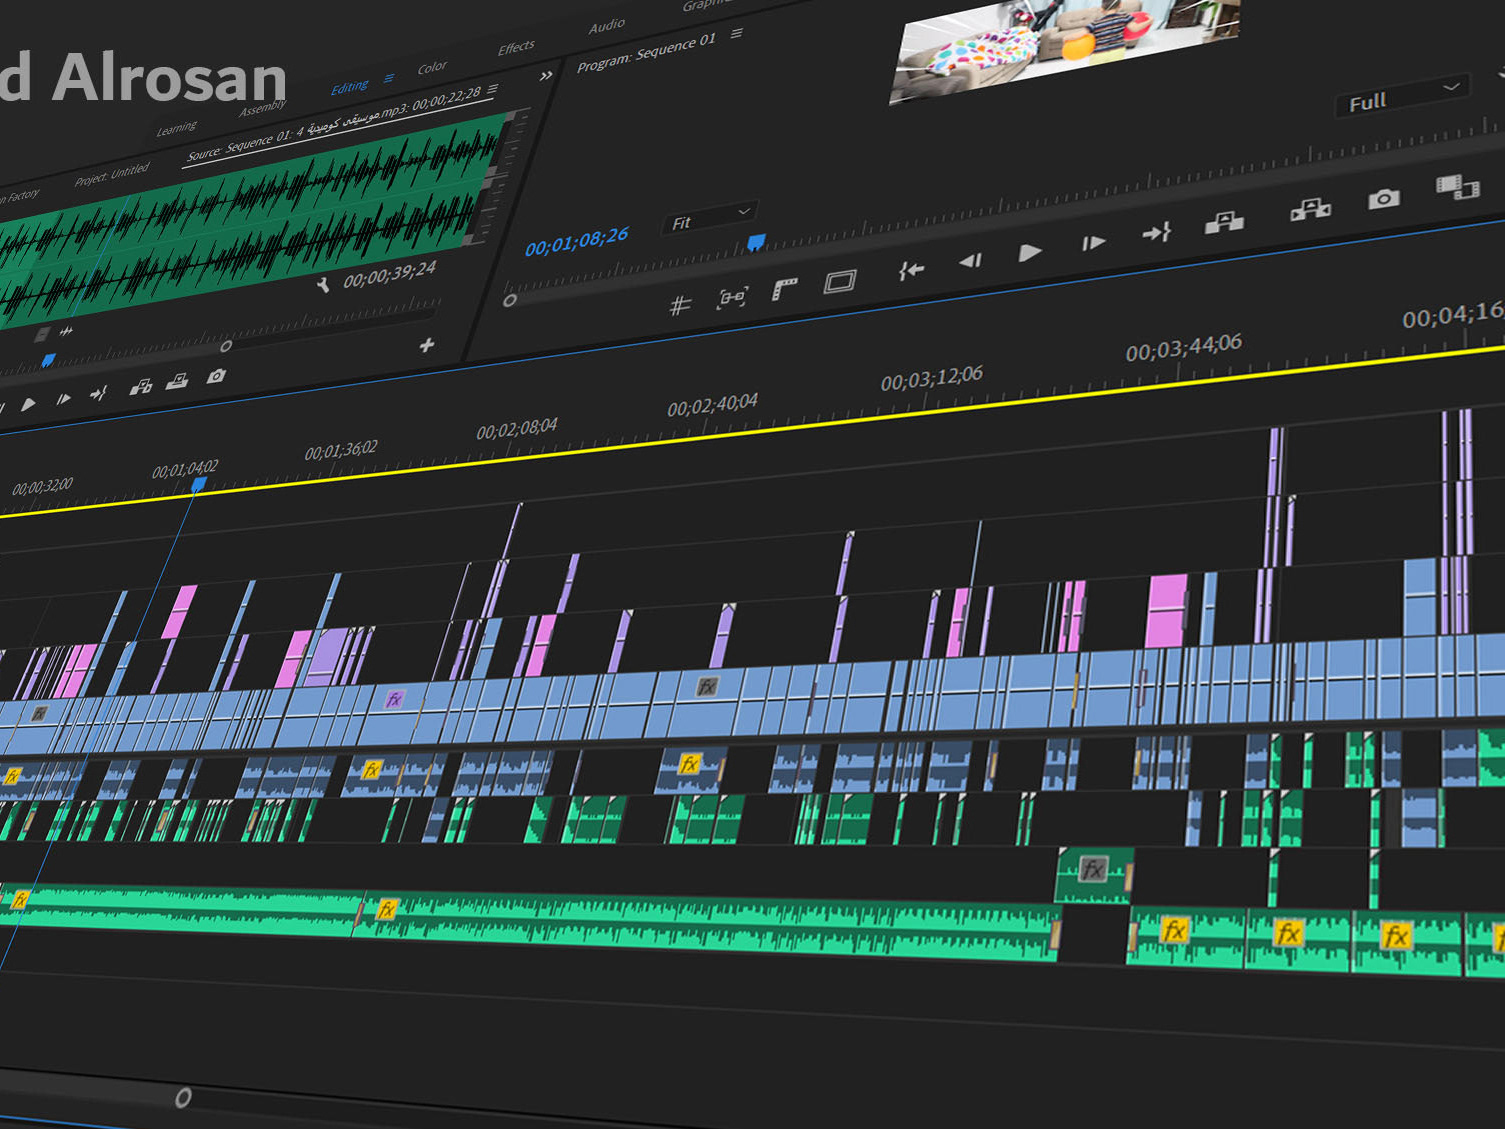
Task: Play the Program monitor sequence
Action: (1029, 253)
